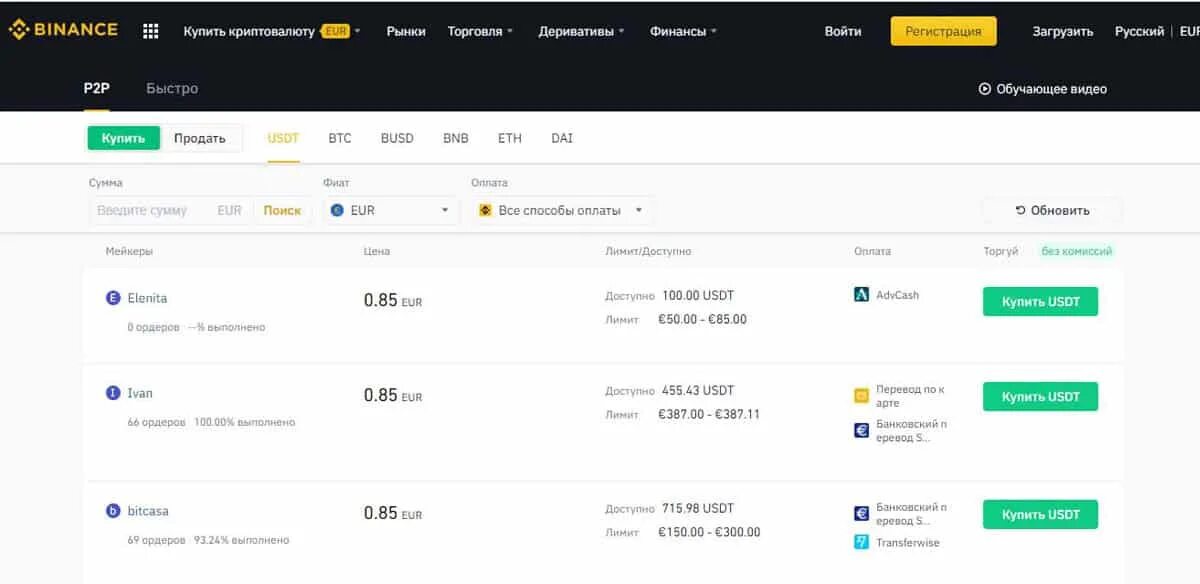Select the DAI coin tab

[562, 138]
